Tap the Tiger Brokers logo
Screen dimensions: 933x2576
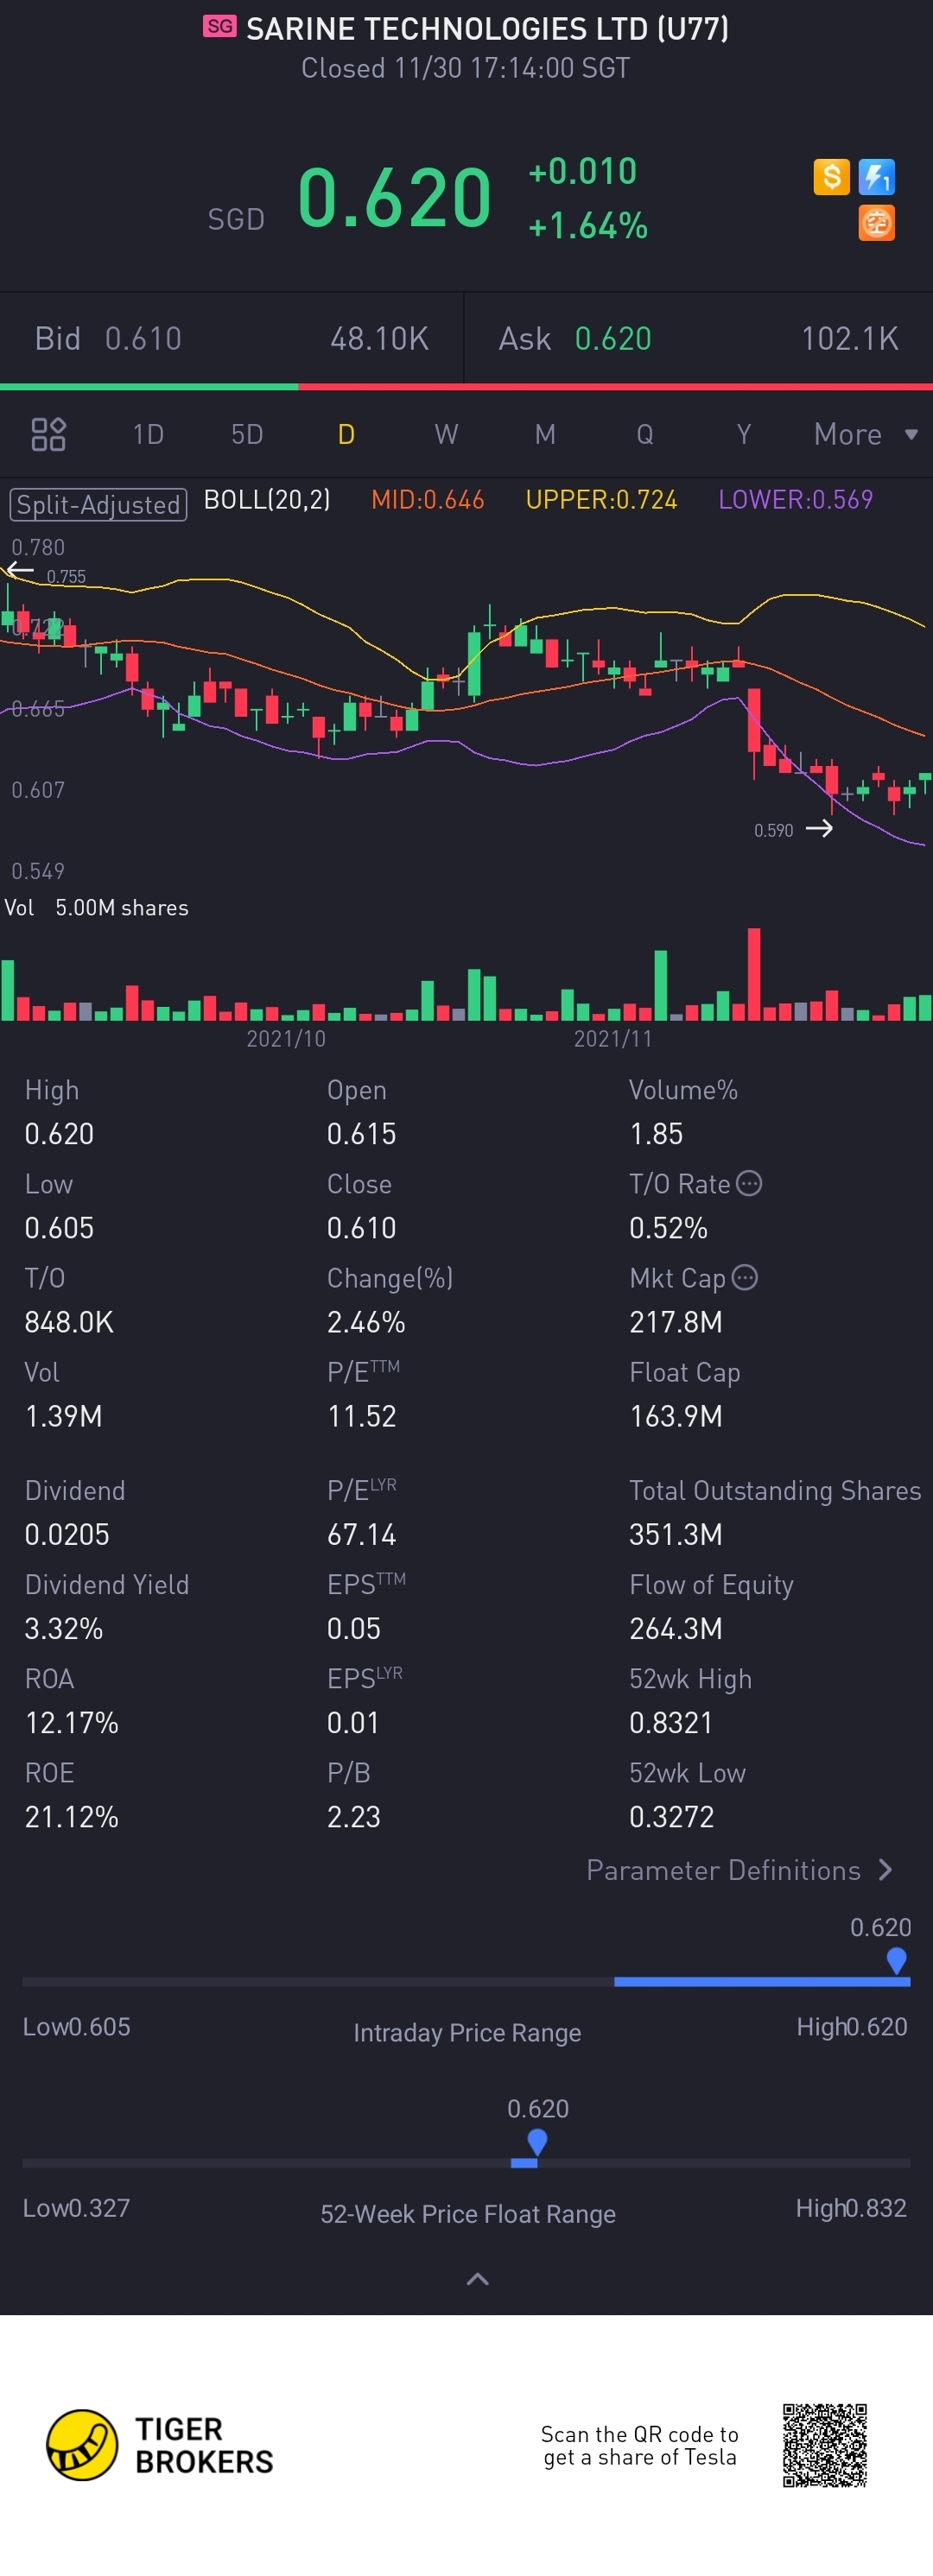tap(160, 2445)
